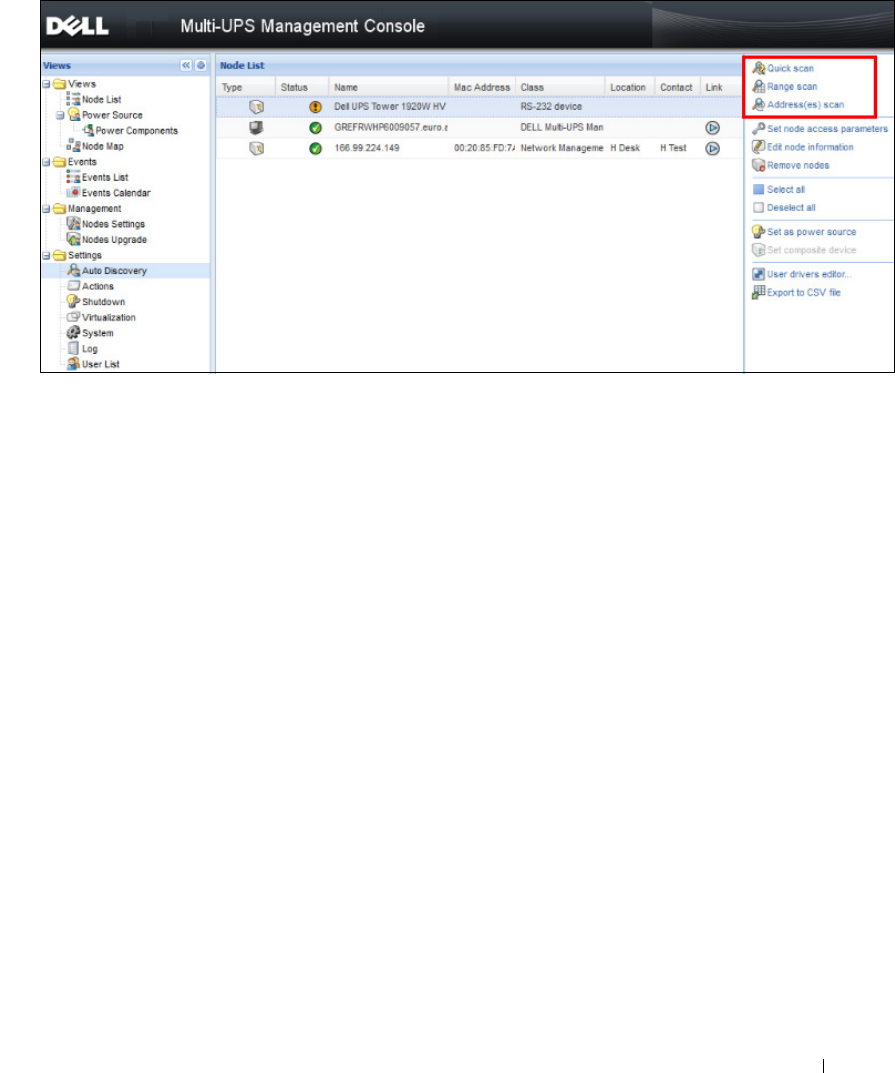
Task: Open Node Map view
Action: pos(103,146)
